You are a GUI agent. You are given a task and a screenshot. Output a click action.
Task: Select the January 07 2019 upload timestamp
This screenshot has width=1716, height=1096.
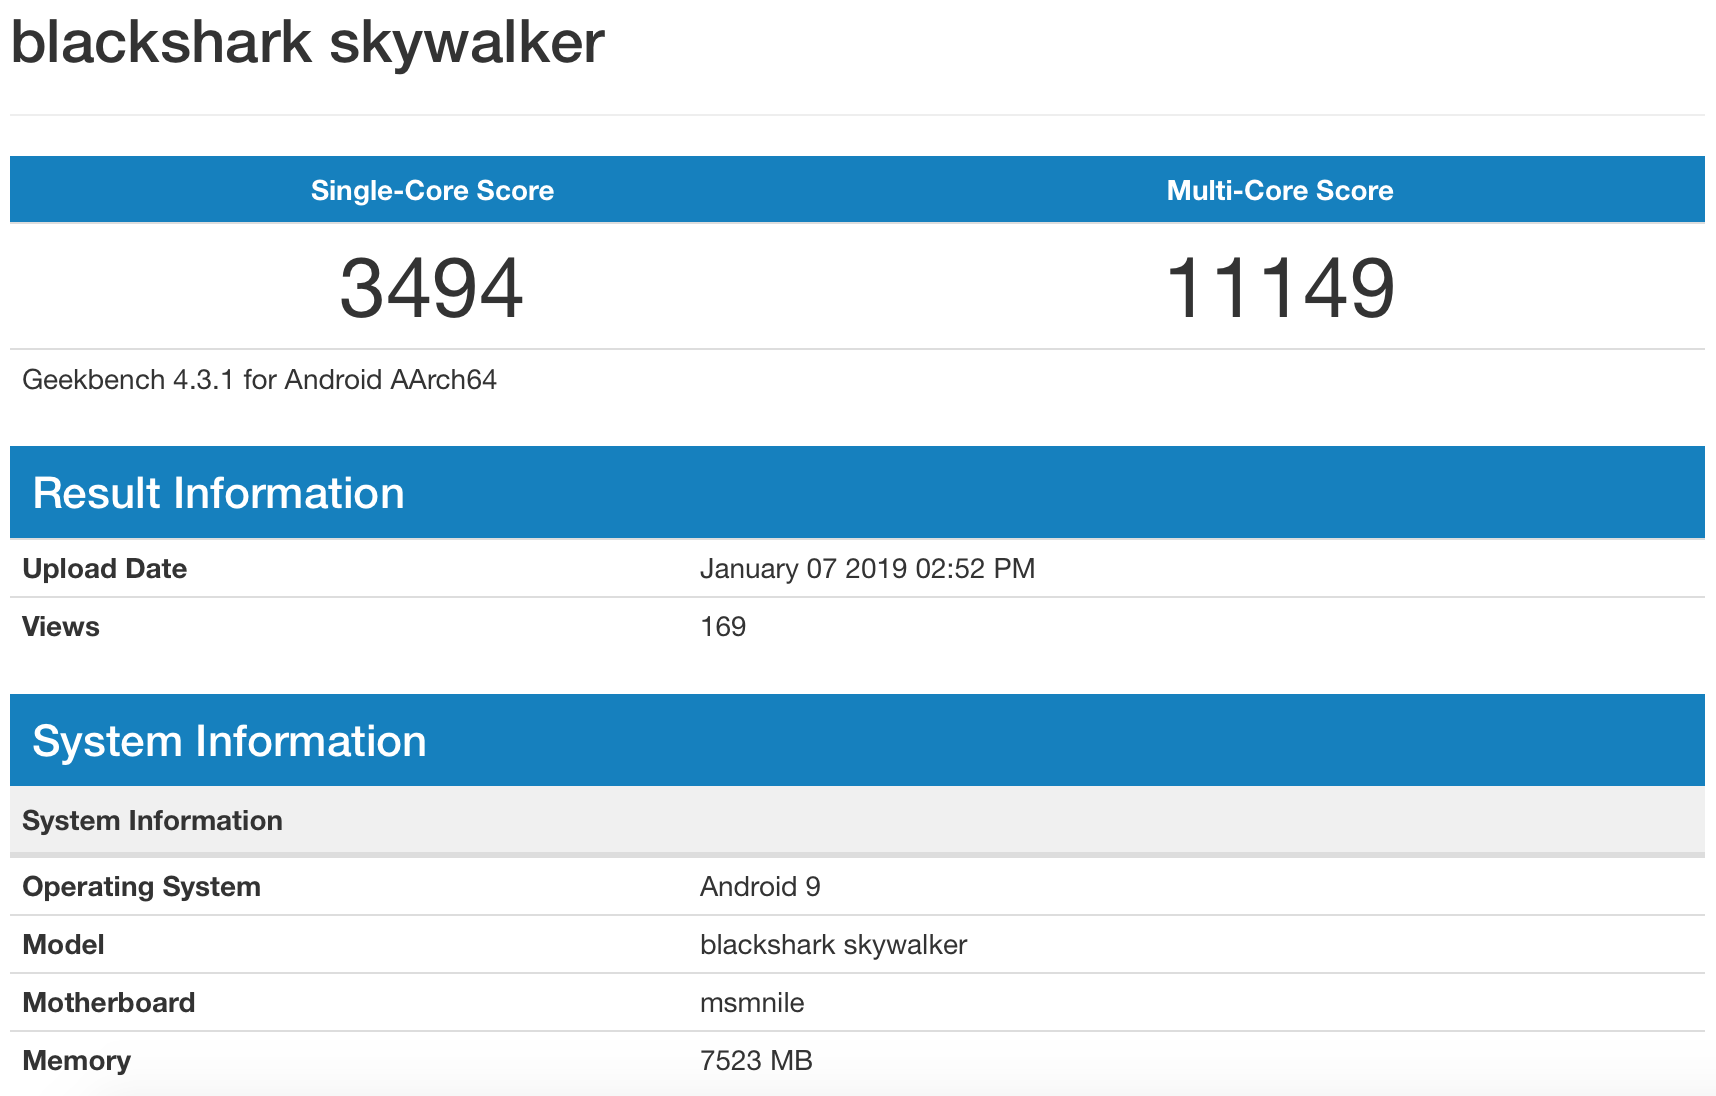click(x=867, y=568)
